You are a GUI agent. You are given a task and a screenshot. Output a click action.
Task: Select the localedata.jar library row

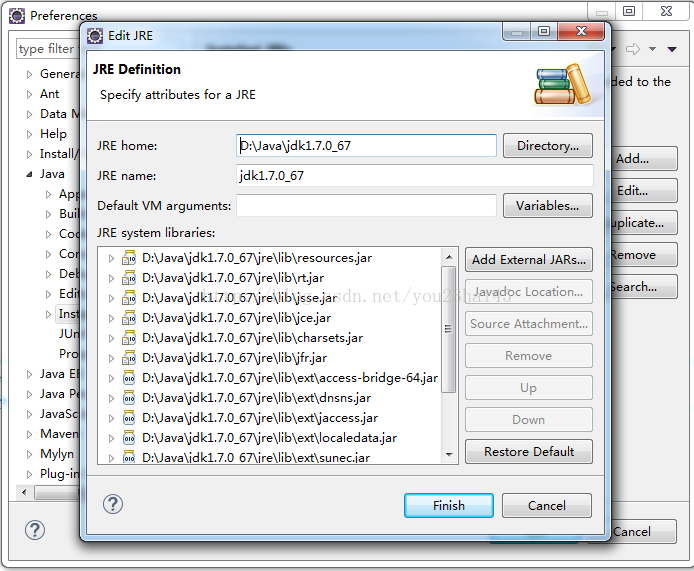pos(269,438)
